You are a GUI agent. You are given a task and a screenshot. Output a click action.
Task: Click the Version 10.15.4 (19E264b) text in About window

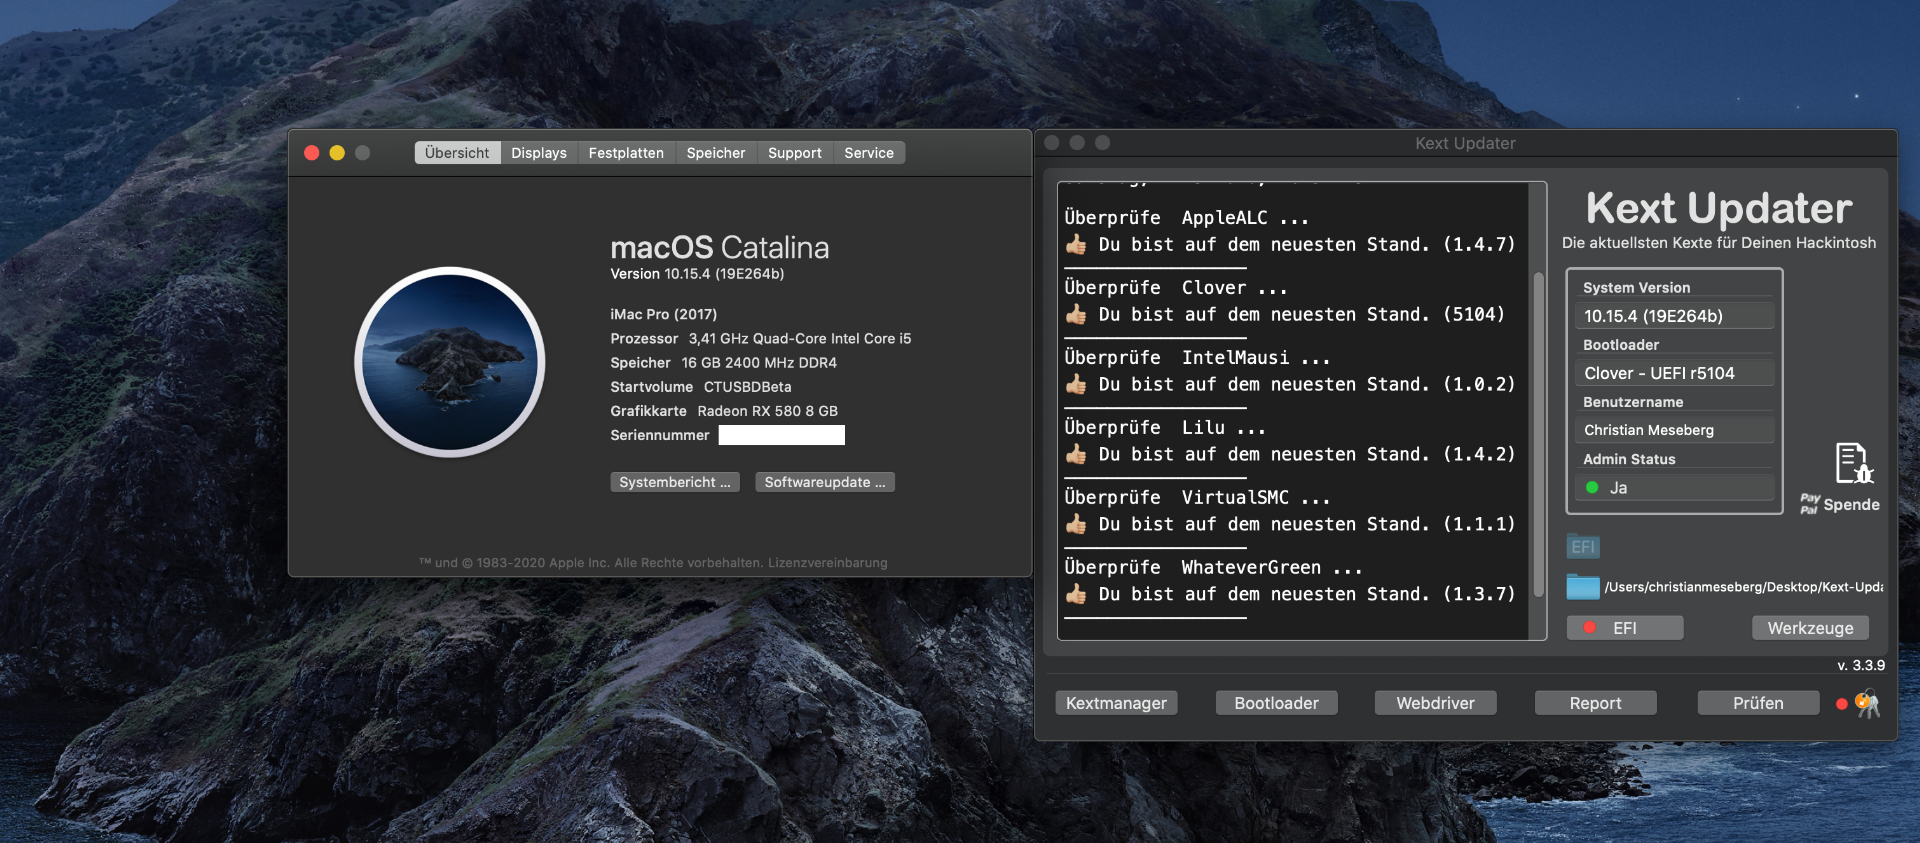coord(697,274)
